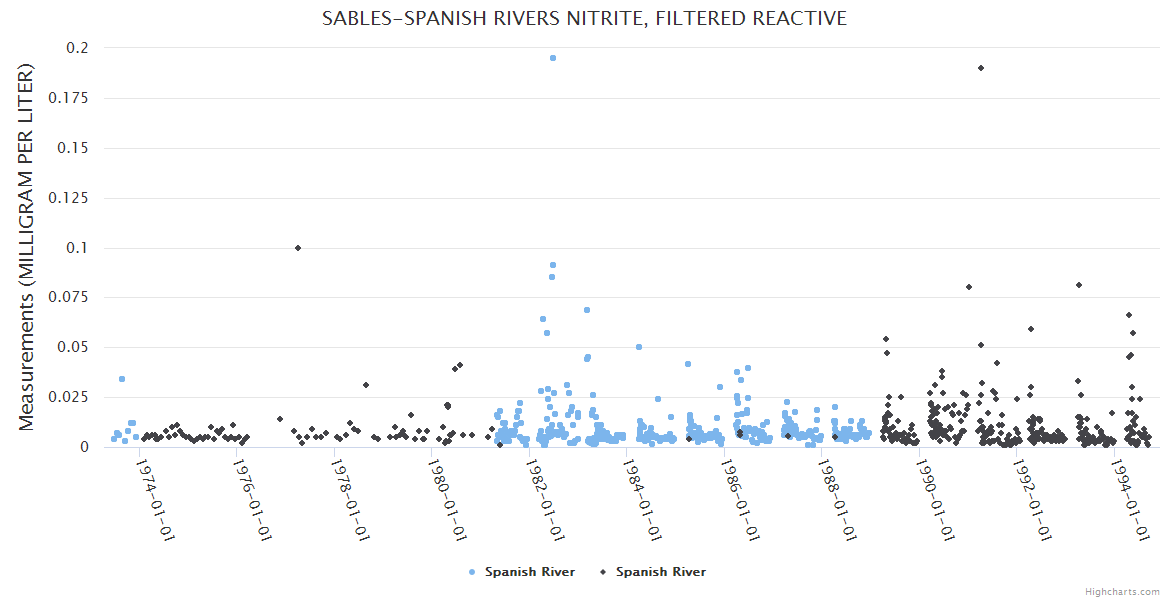Open the Highcharts.com credit link

tap(1122, 591)
